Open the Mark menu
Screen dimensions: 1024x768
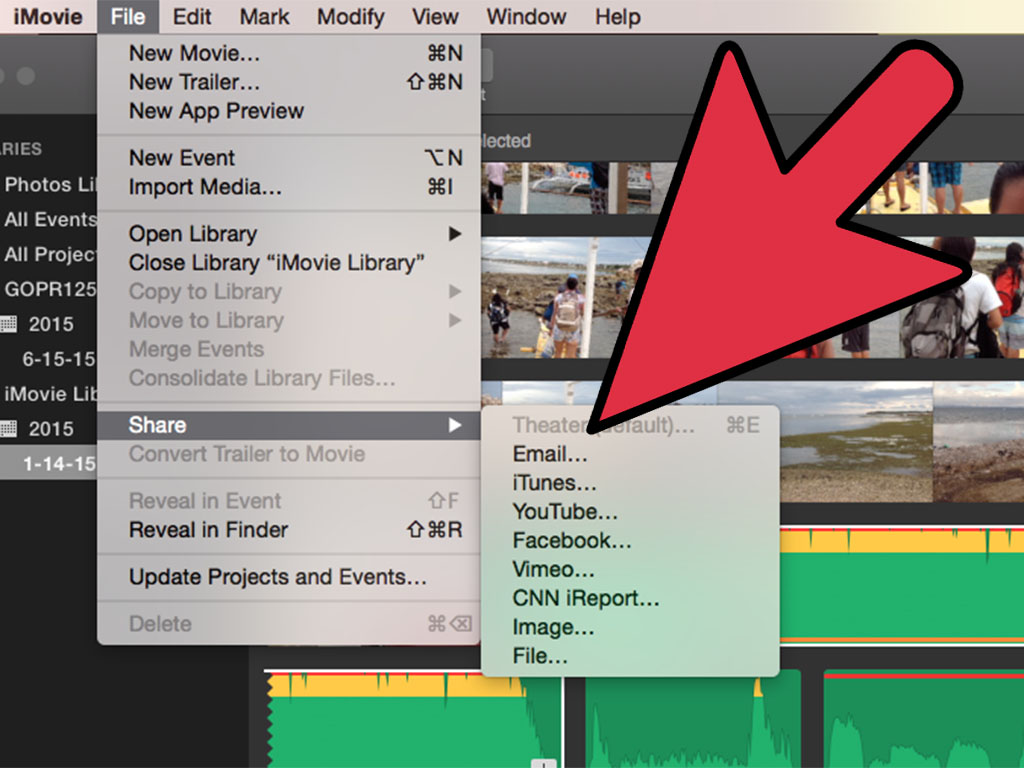tap(264, 16)
